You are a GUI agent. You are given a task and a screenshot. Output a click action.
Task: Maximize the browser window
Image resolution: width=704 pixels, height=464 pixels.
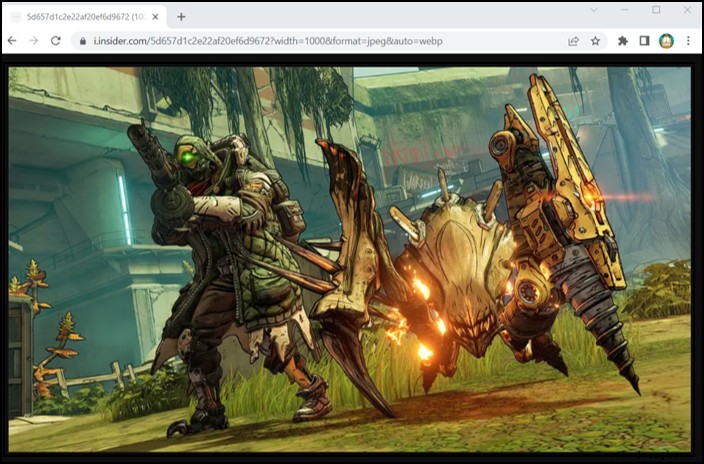click(656, 10)
